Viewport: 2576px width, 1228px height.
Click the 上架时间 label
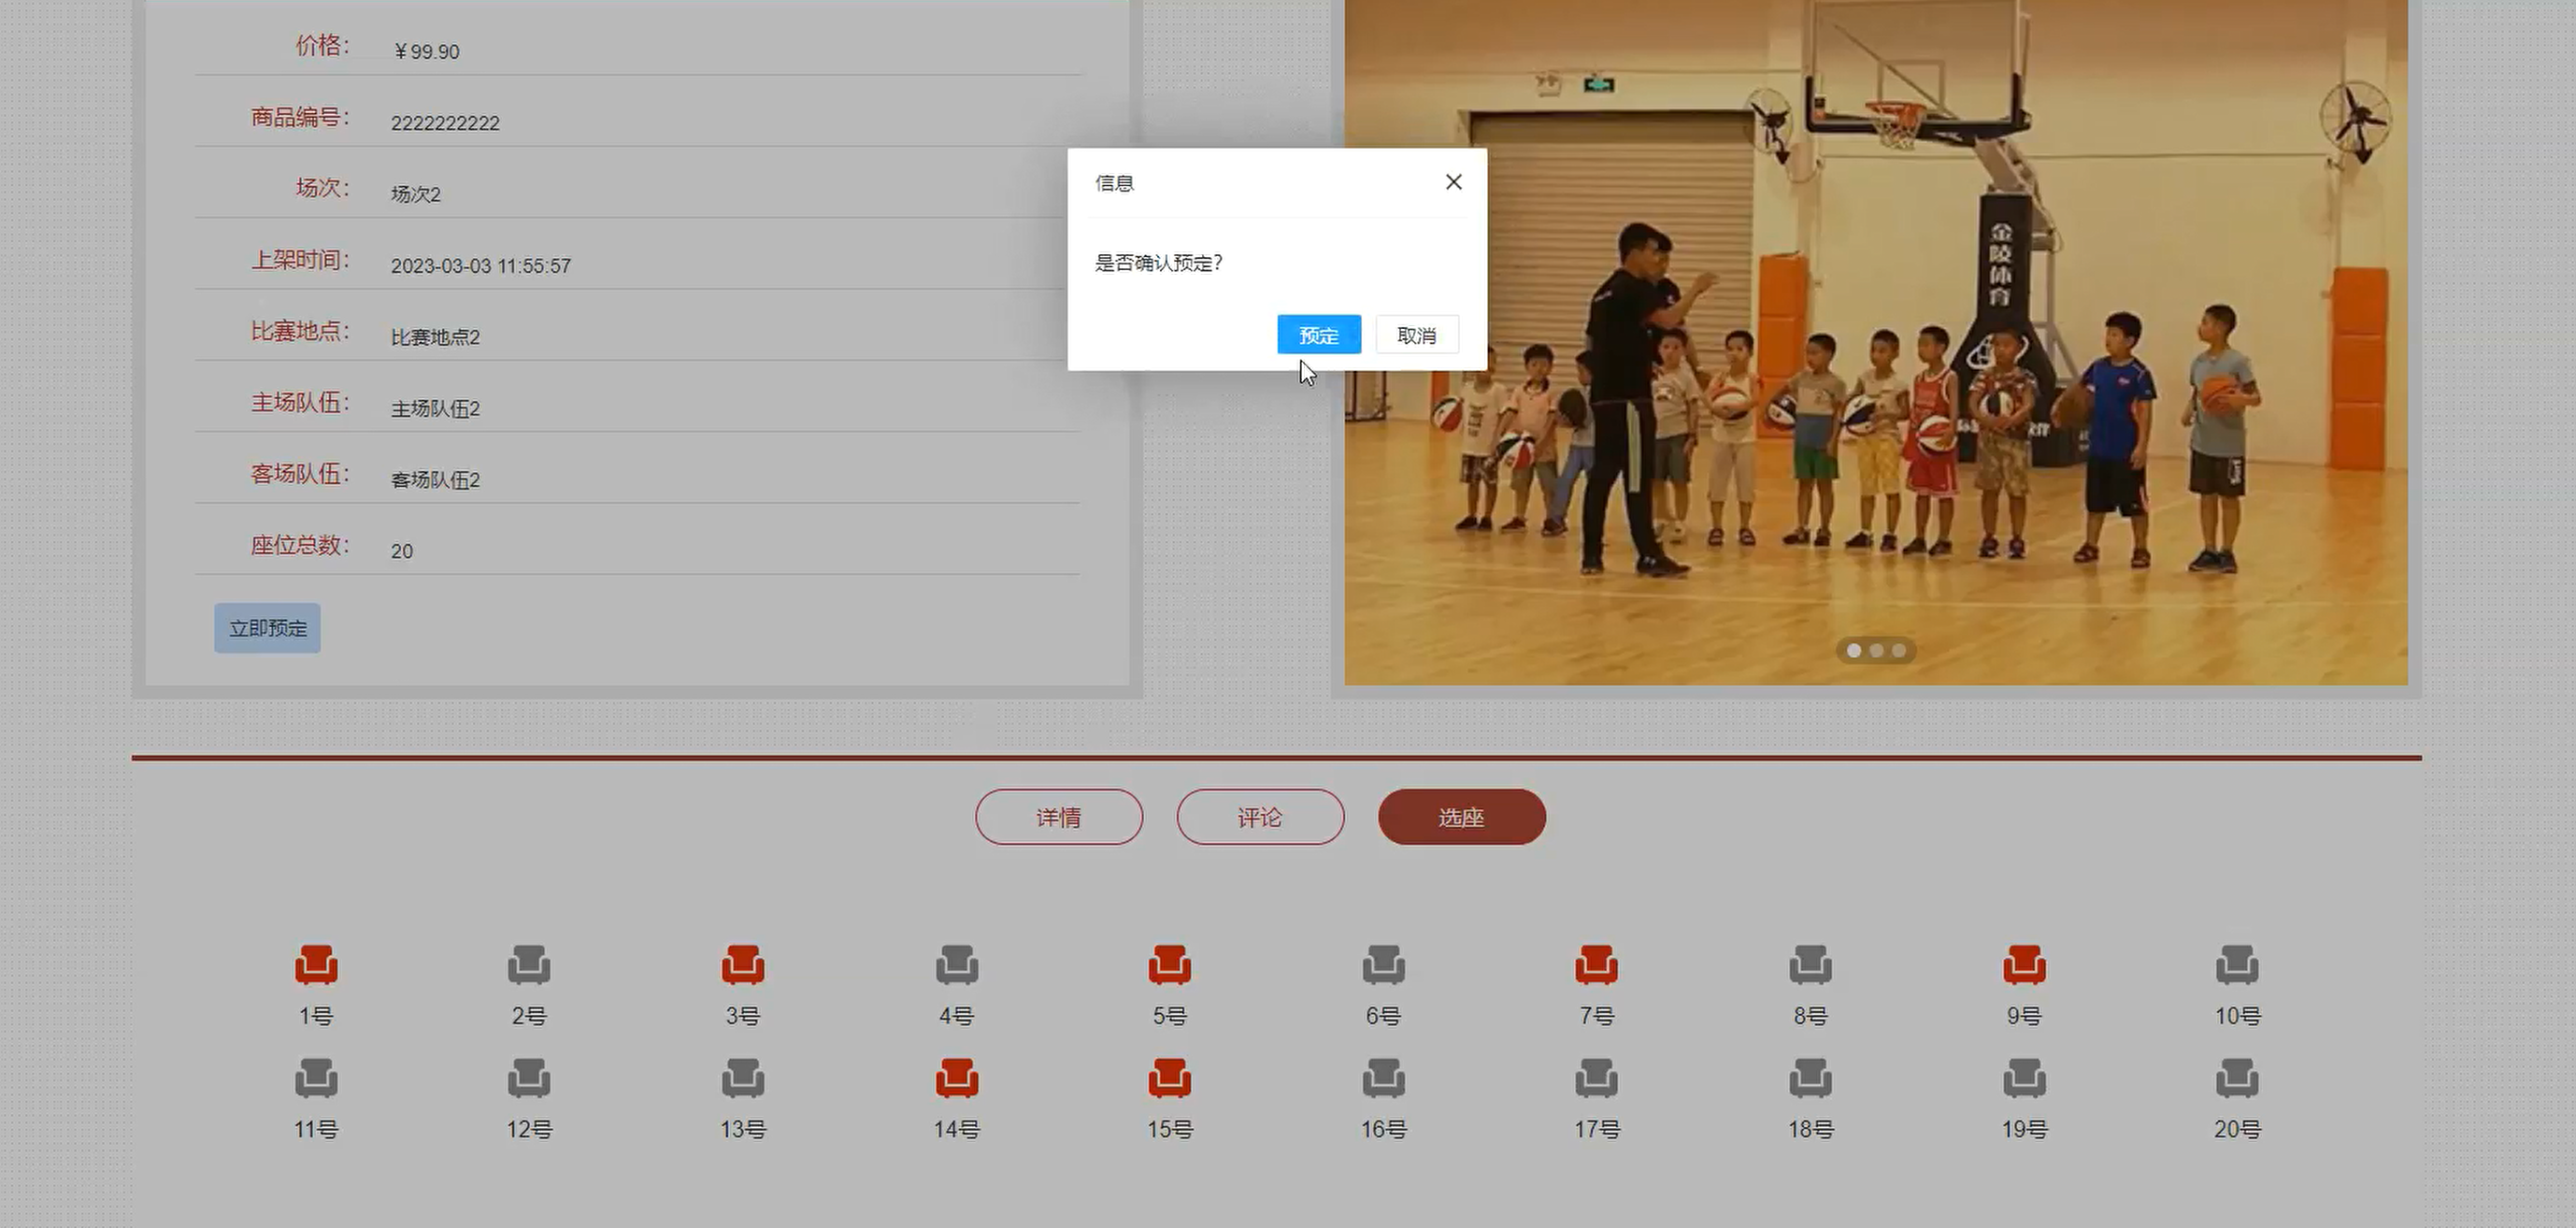point(300,260)
